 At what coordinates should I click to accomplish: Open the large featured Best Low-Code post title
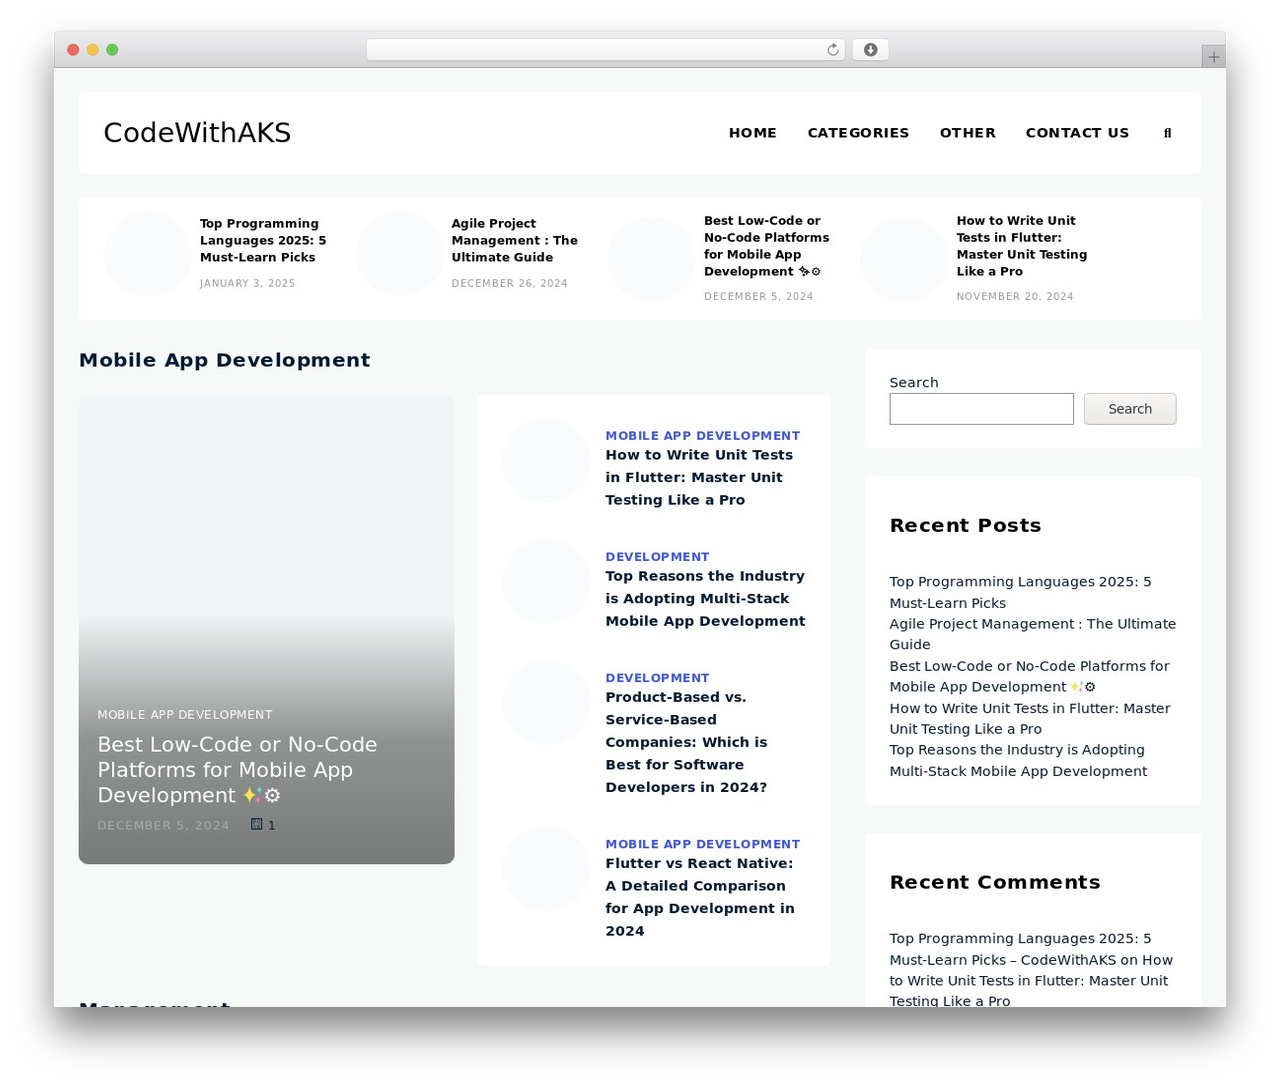pyautogui.click(x=238, y=770)
